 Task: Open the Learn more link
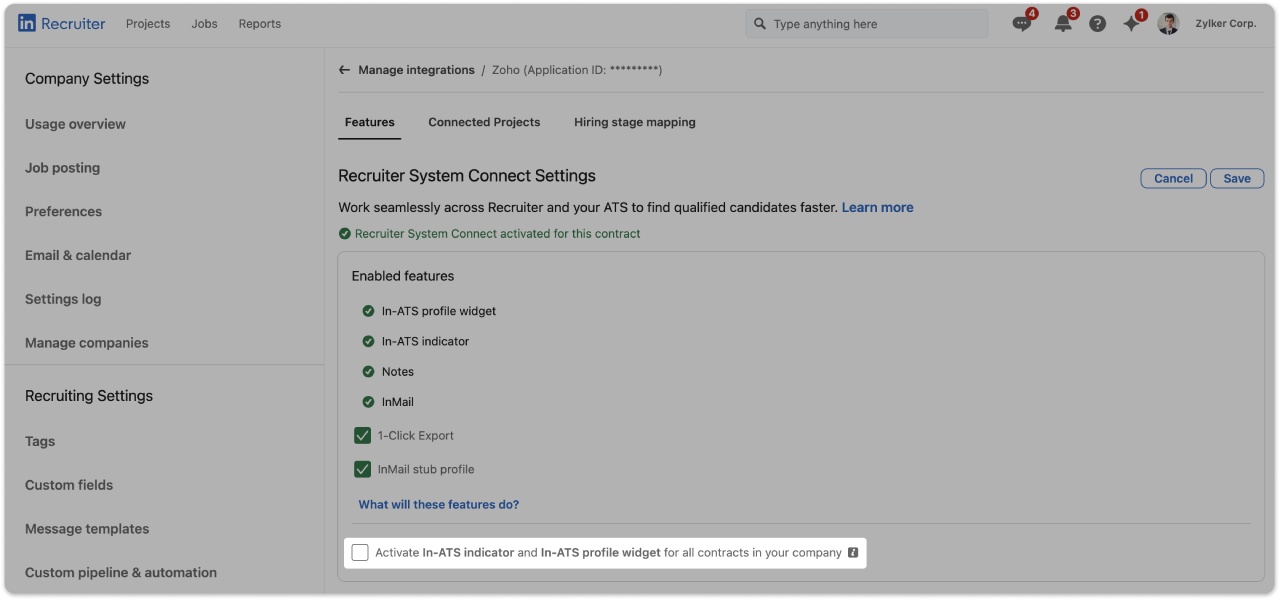[877, 207]
